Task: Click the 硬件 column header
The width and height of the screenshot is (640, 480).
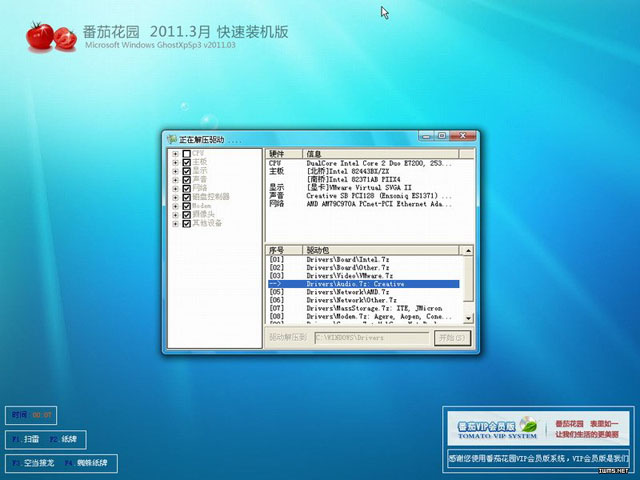Action: click(284, 154)
